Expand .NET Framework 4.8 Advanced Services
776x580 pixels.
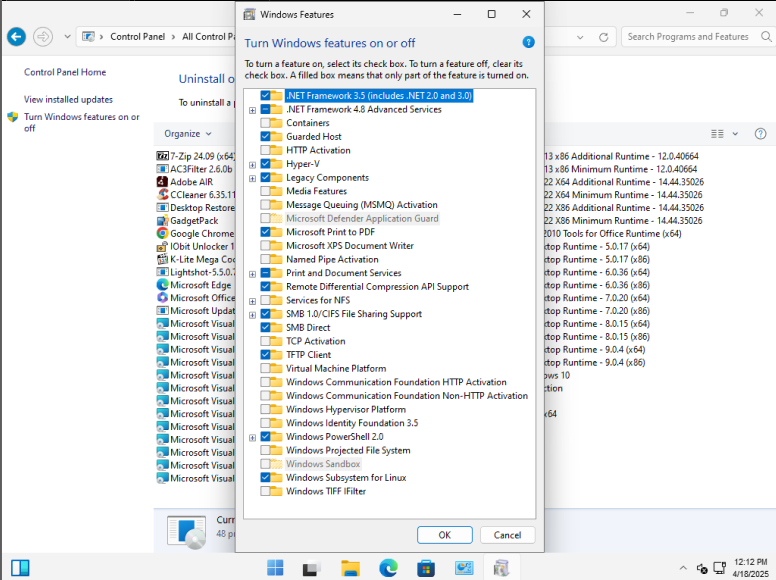tap(252, 110)
